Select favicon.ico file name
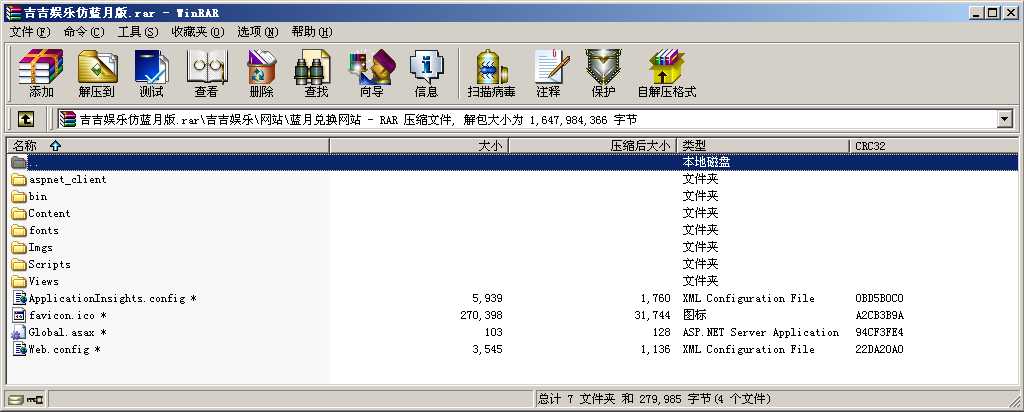This screenshot has width=1024, height=412. 67,315
